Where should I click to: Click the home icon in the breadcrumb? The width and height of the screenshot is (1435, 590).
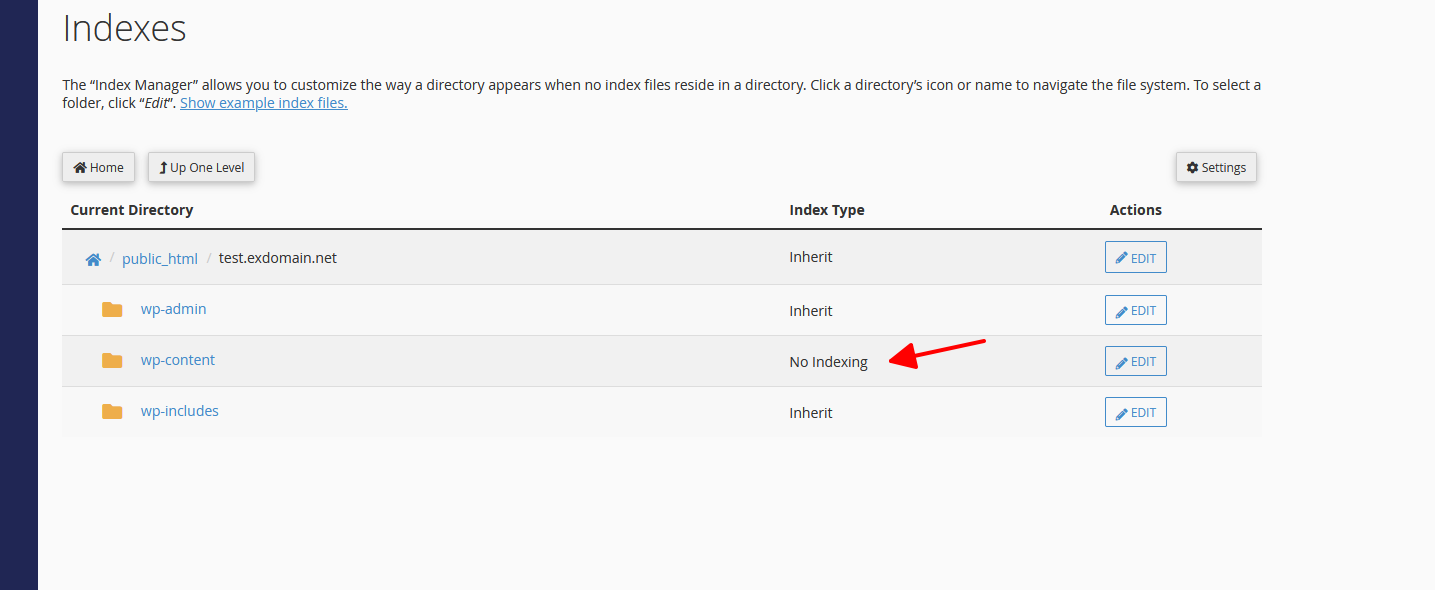click(x=93, y=259)
